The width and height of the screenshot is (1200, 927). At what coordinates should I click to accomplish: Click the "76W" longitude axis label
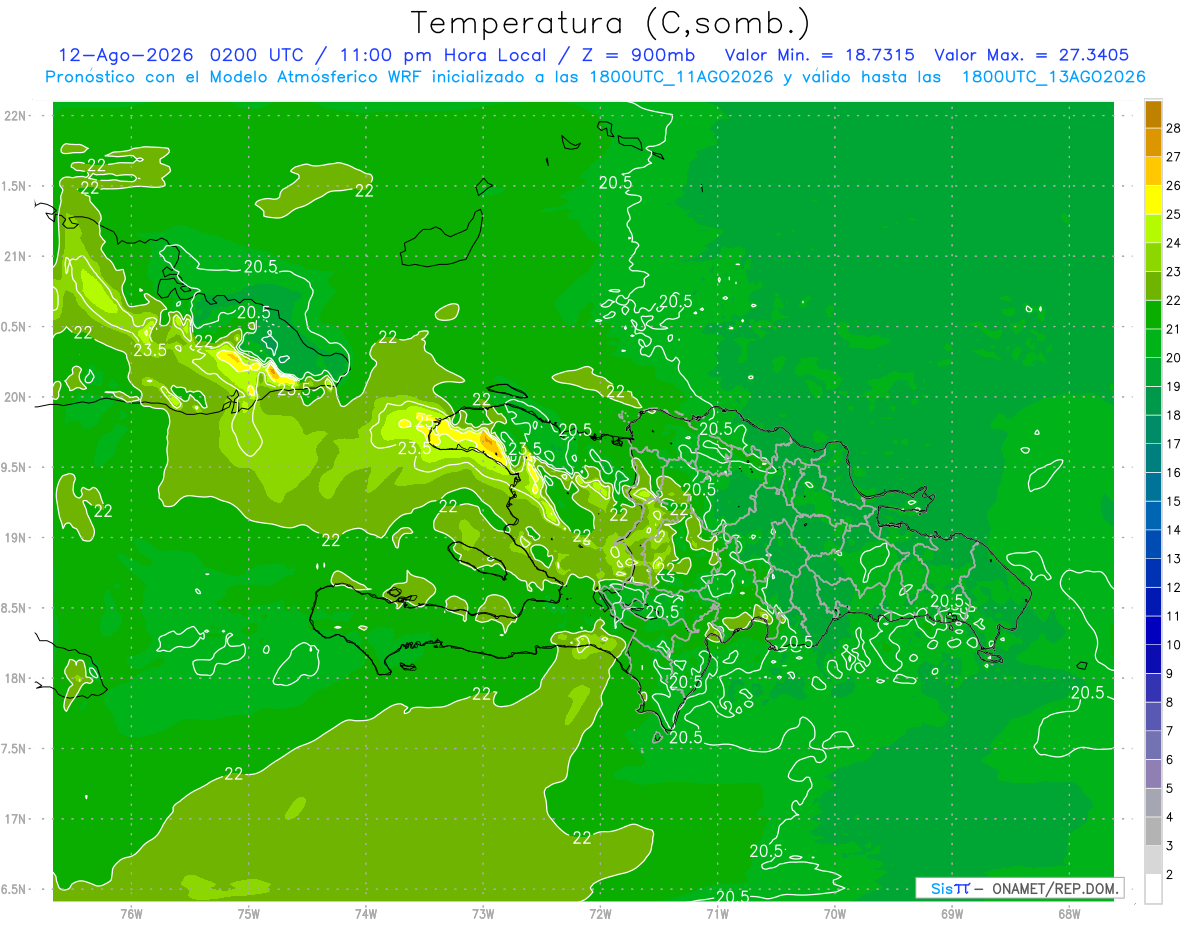pos(131,913)
